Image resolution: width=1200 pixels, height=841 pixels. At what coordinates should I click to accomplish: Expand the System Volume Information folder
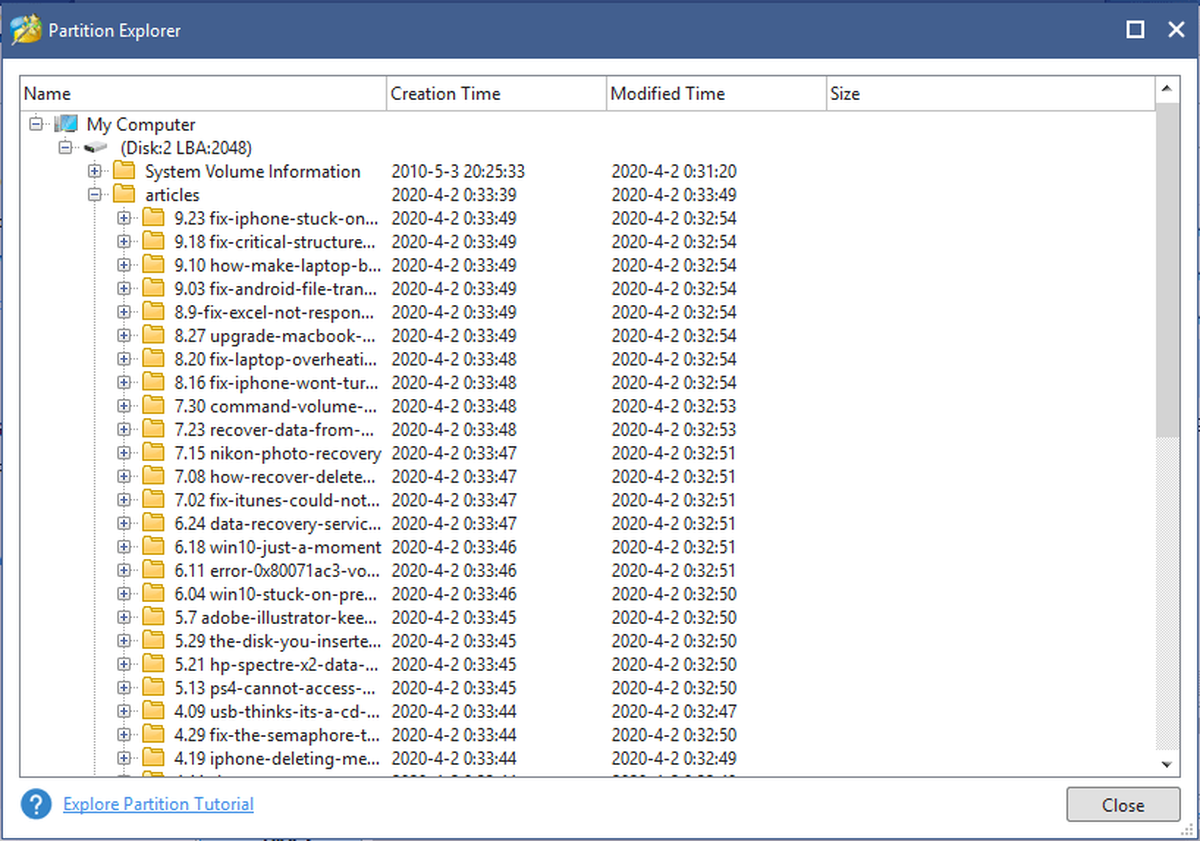tap(95, 171)
